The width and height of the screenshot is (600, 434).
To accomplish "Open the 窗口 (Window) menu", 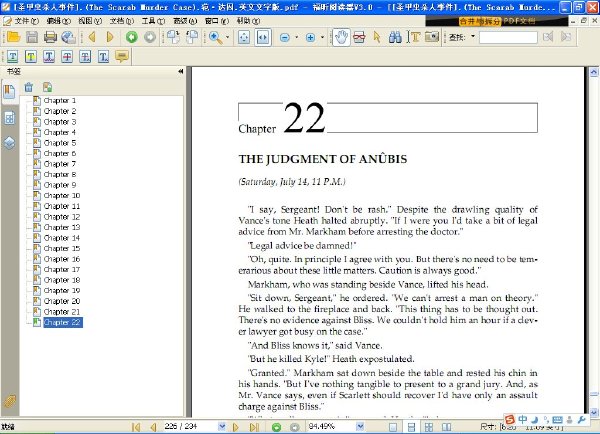I will (217, 21).
